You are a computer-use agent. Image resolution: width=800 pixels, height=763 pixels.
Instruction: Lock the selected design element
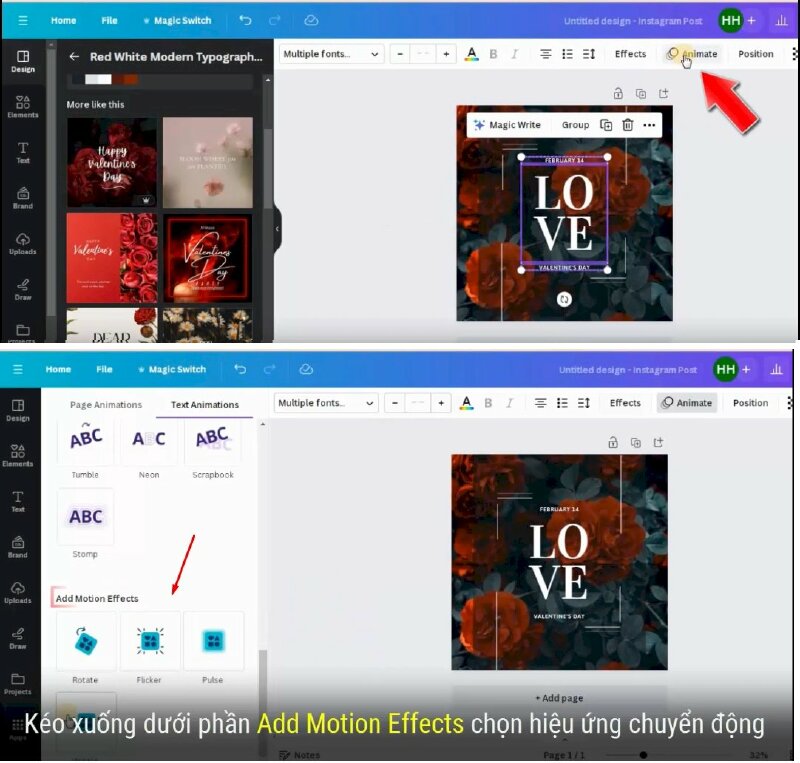point(618,91)
